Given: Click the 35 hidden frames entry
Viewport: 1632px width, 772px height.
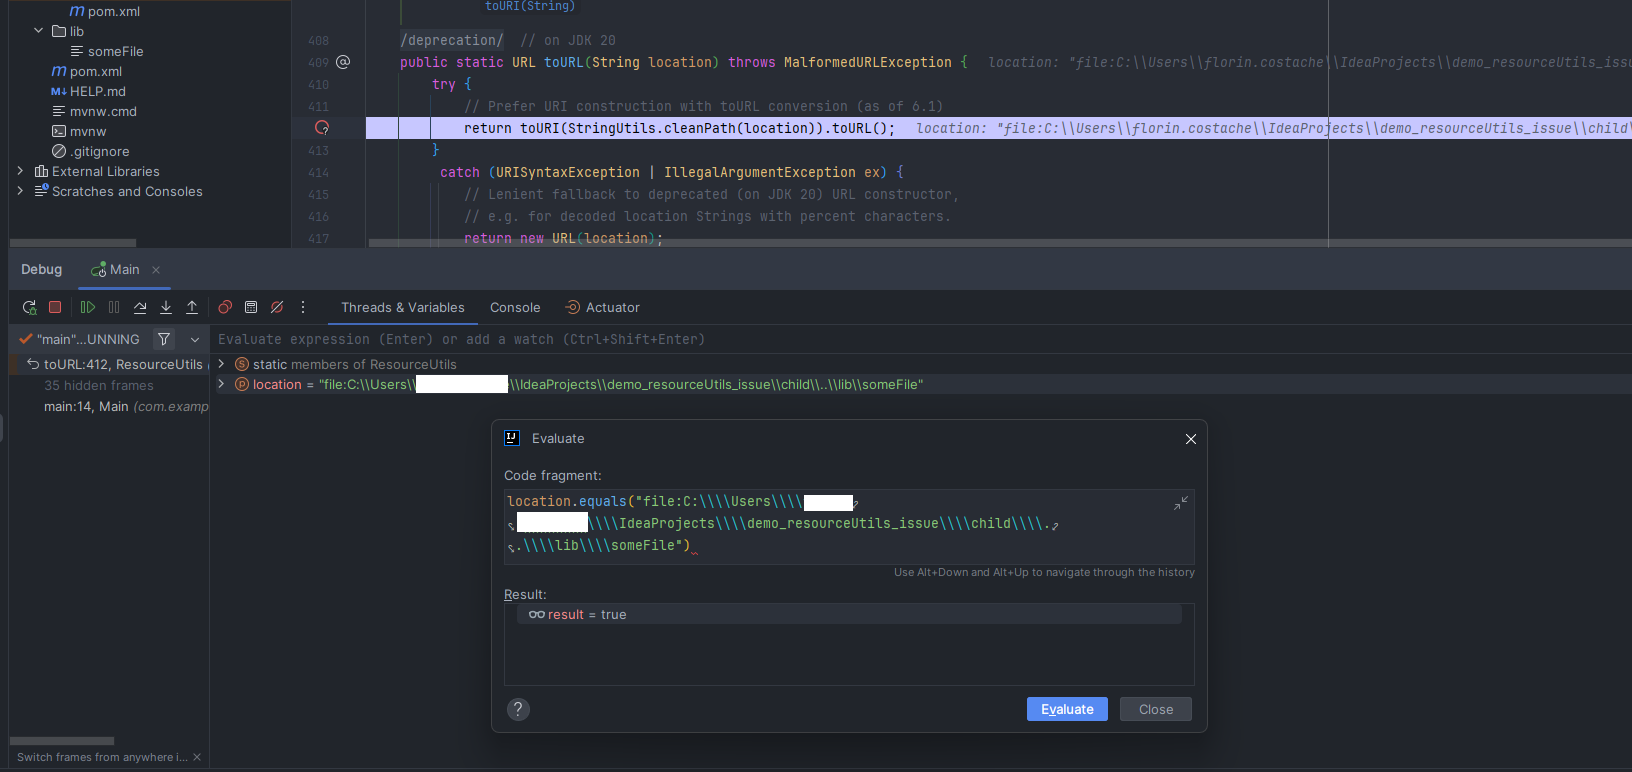Looking at the screenshot, I should click(x=99, y=385).
